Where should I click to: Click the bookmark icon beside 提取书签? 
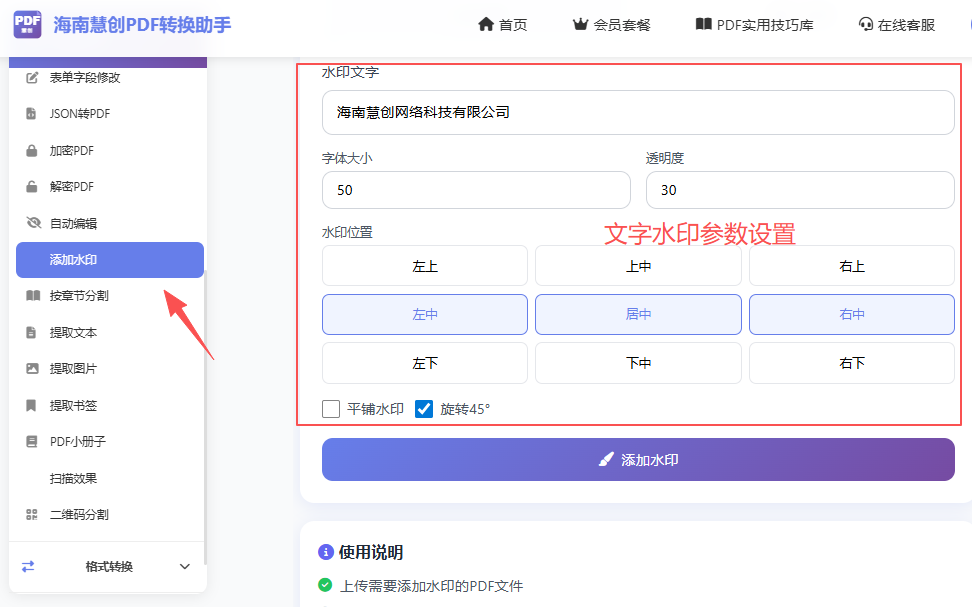(x=31, y=405)
